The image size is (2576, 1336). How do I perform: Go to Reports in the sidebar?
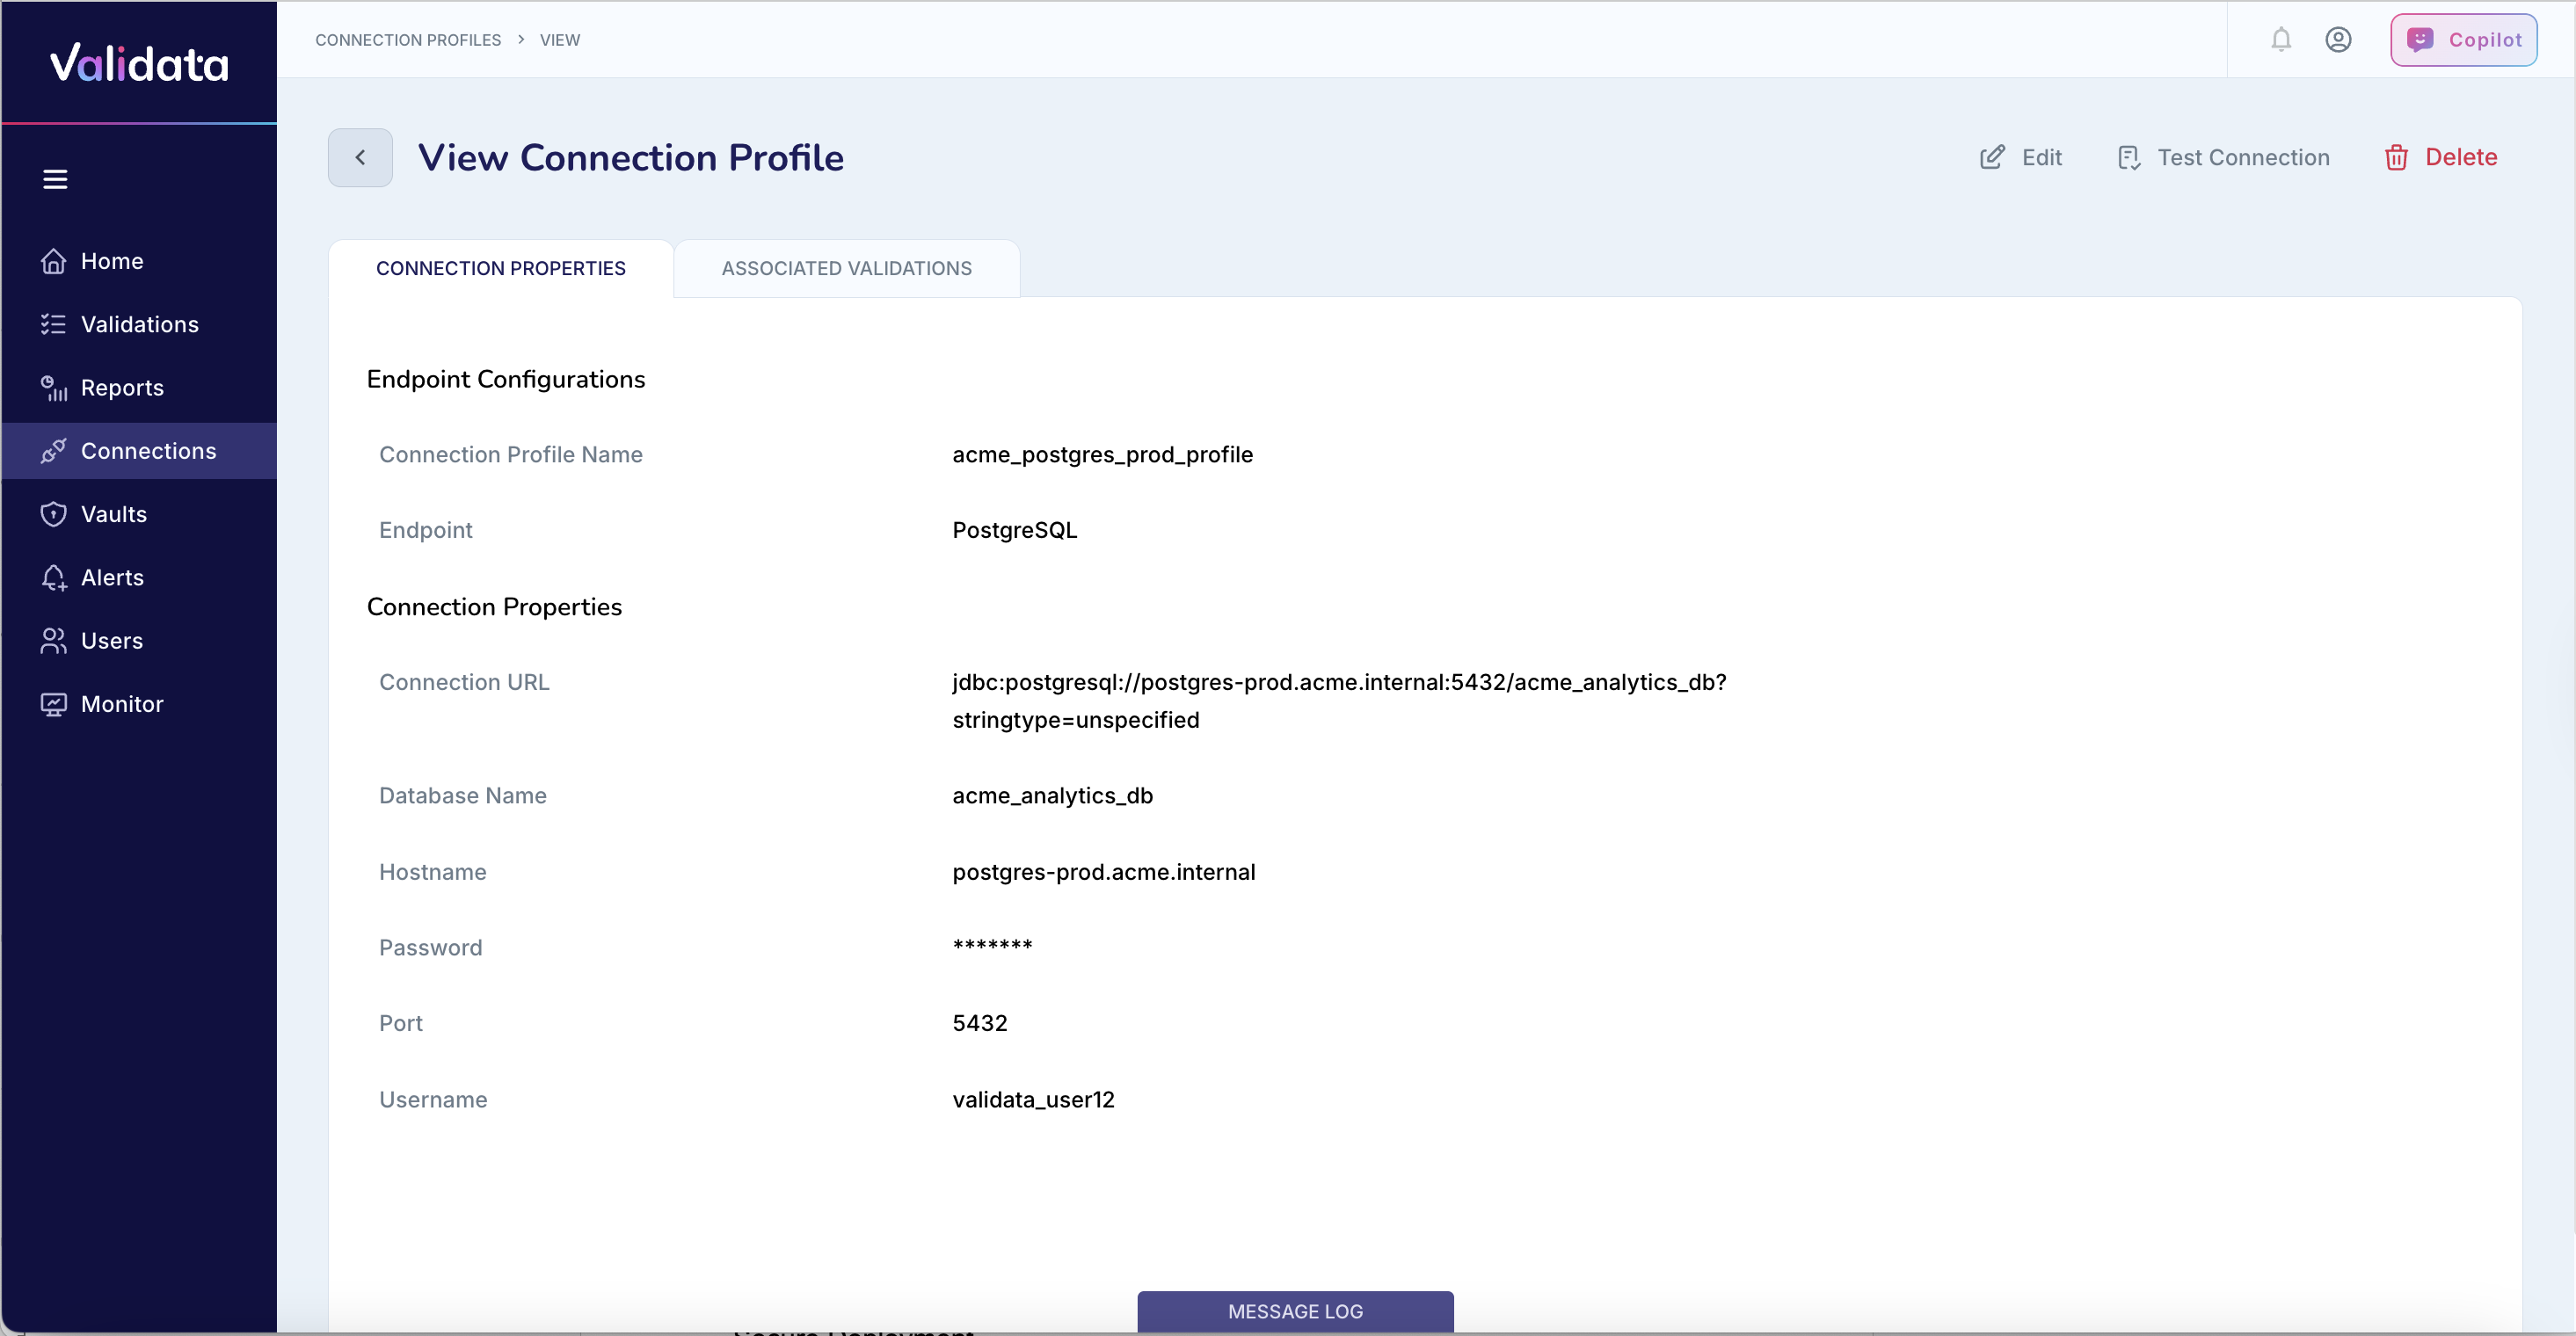(x=121, y=388)
